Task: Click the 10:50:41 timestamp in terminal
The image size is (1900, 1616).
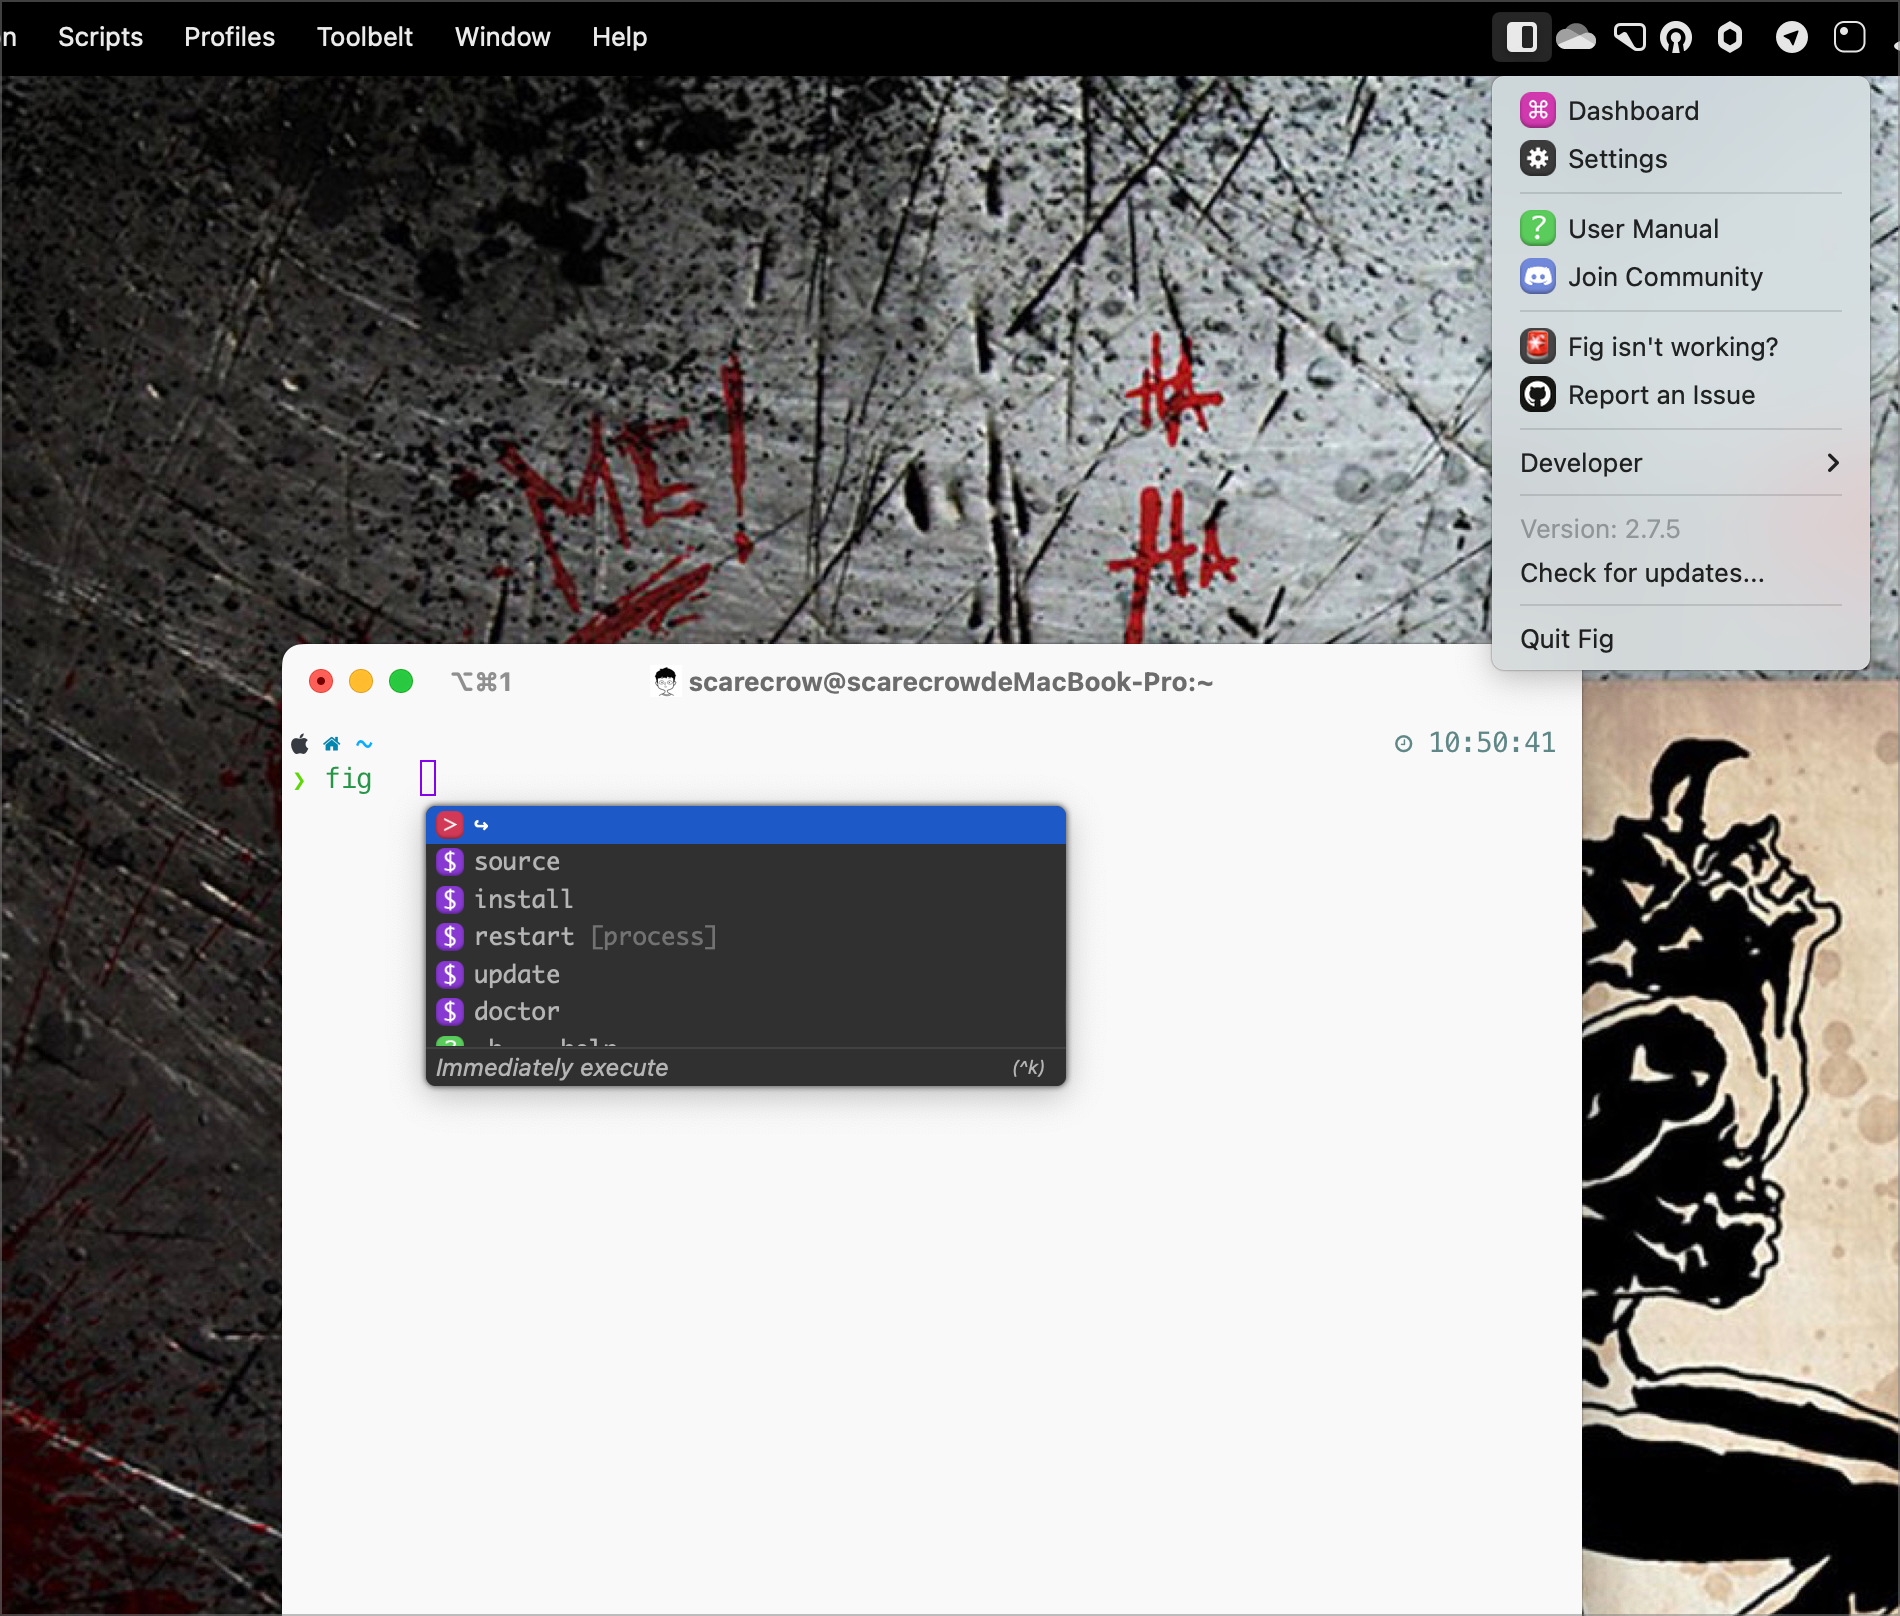Action: click(x=1491, y=742)
